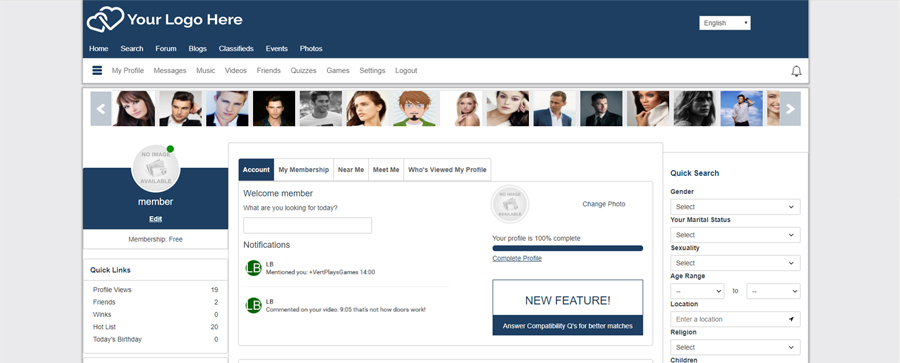Click the black-and-white woman carousel thumbnail

coord(695,109)
